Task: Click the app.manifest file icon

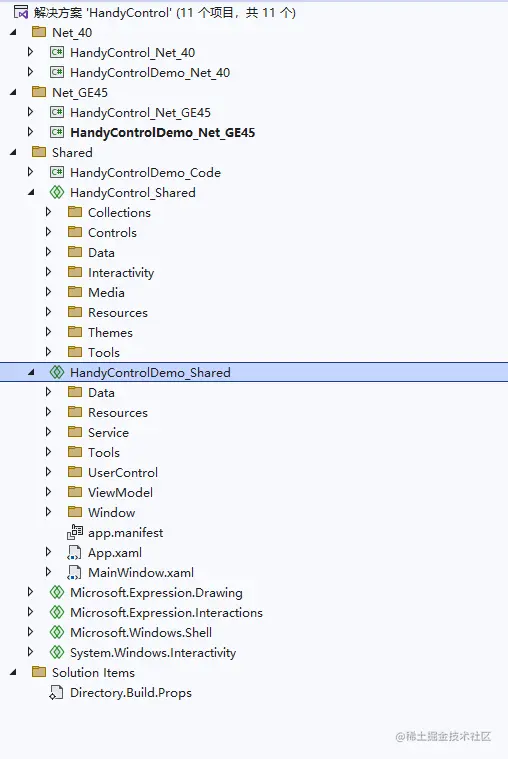Action: pyautogui.click(x=75, y=532)
